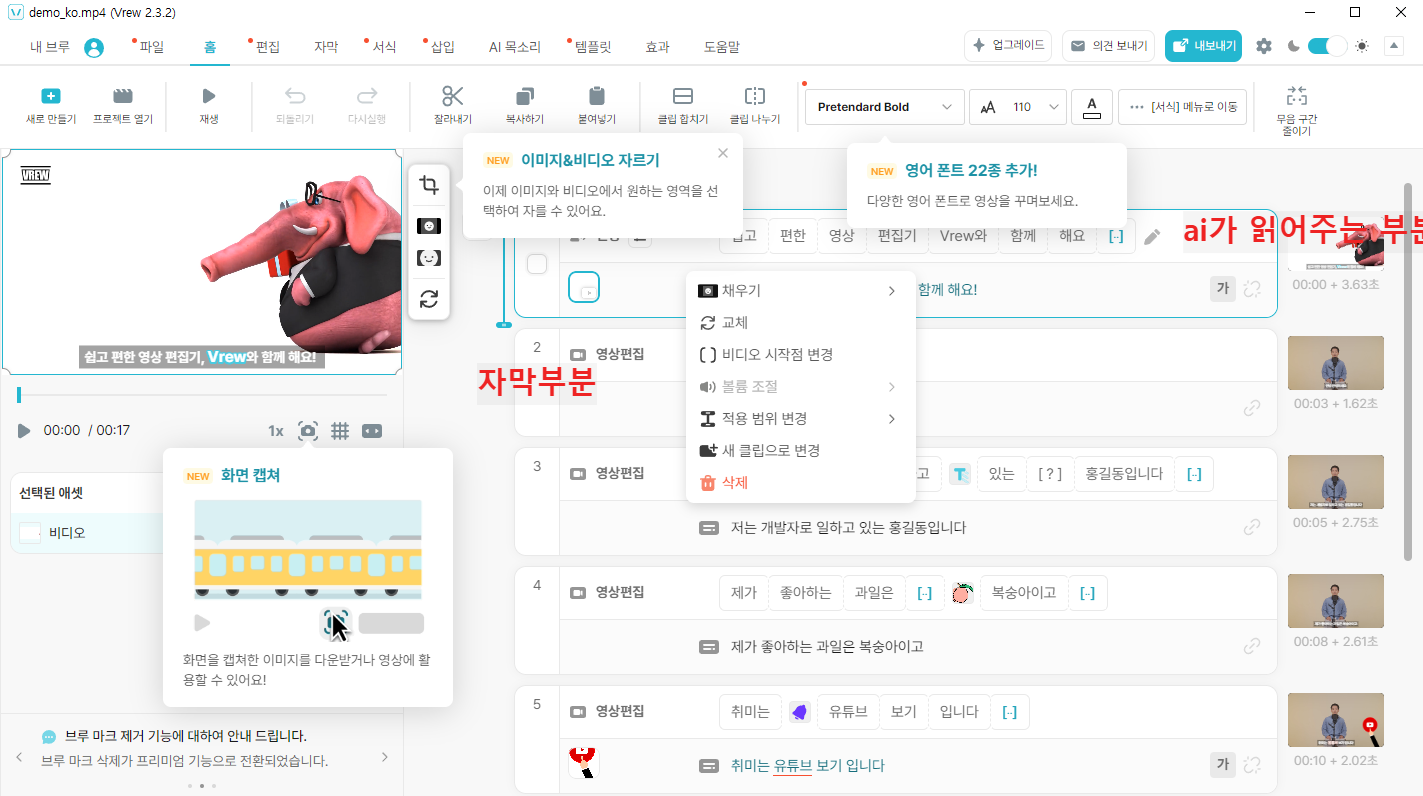This screenshot has height=796, width=1423.
Task: Open the 도움말 tab
Action: [x=722, y=47]
